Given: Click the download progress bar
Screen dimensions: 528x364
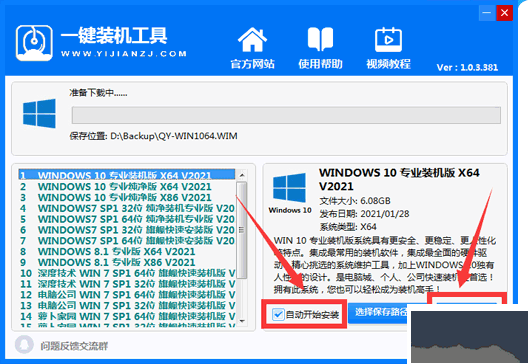Looking at the screenshot, I should pos(286,115).
